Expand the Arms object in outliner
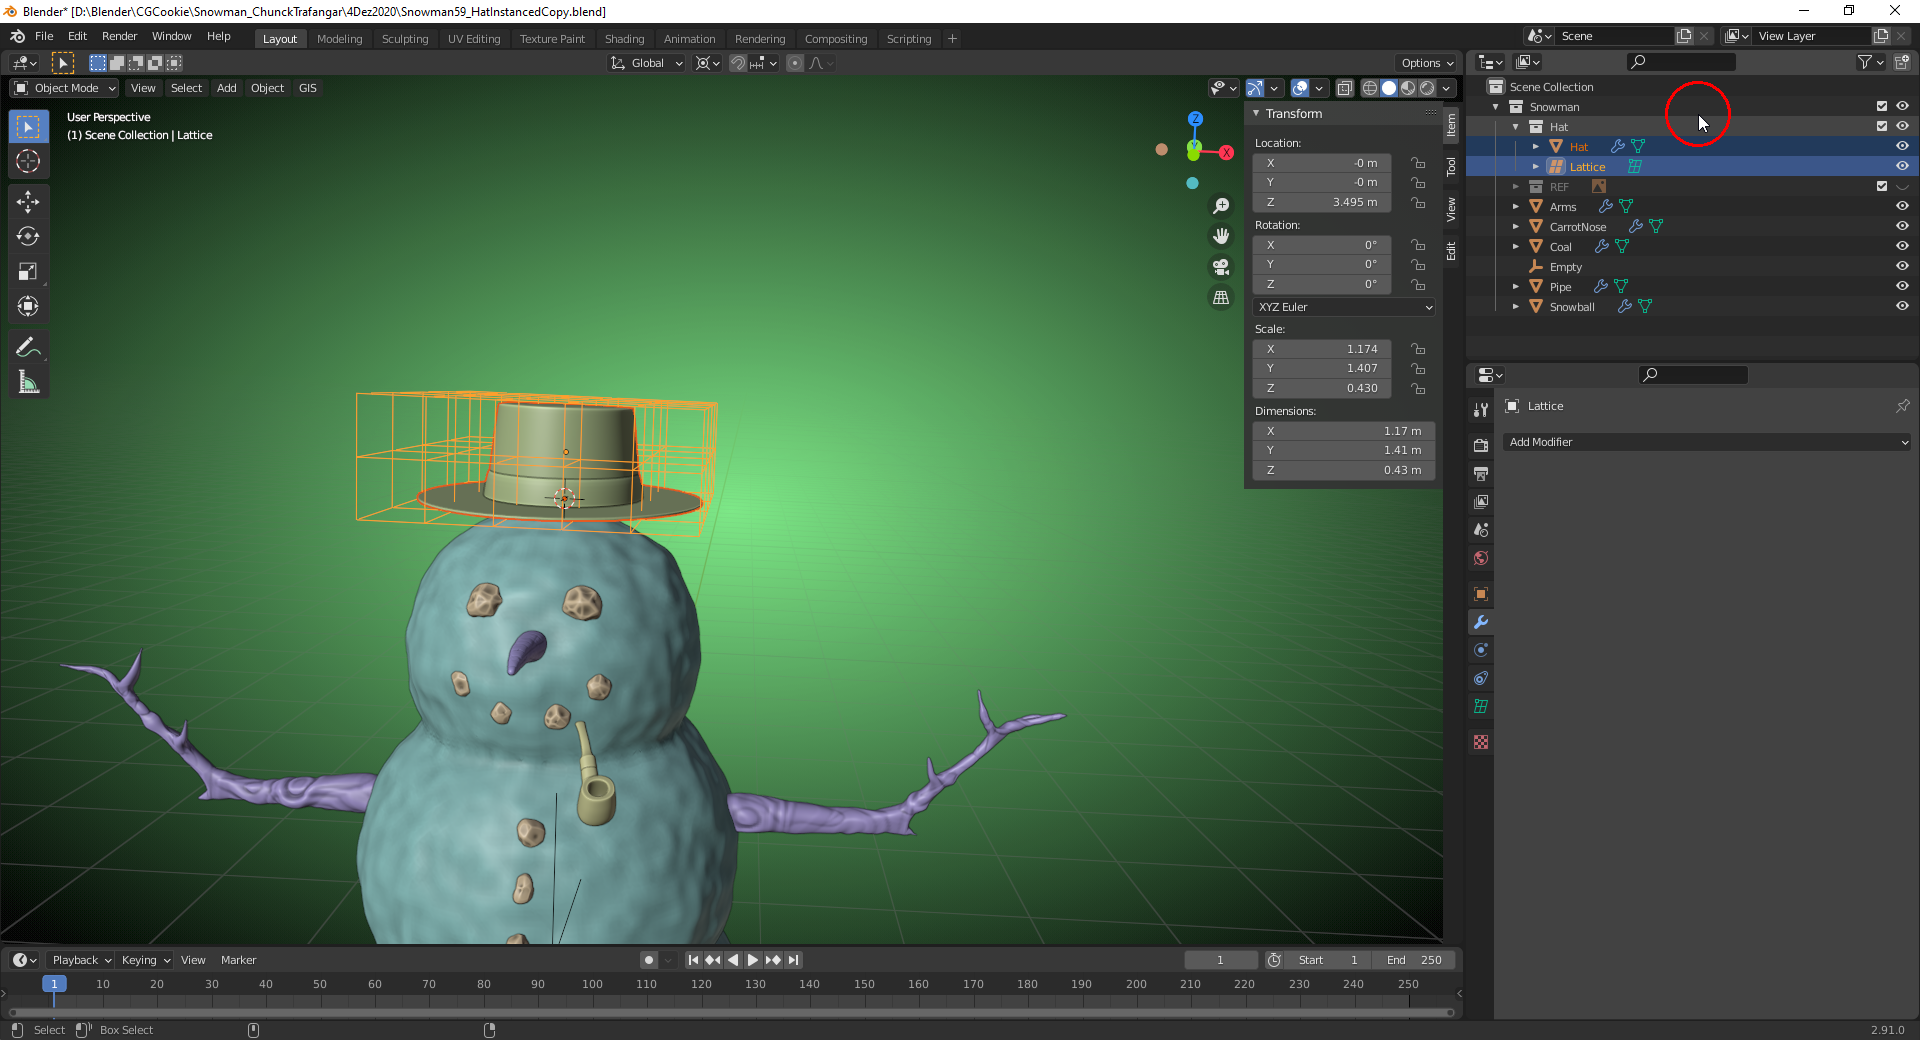 1516,207
